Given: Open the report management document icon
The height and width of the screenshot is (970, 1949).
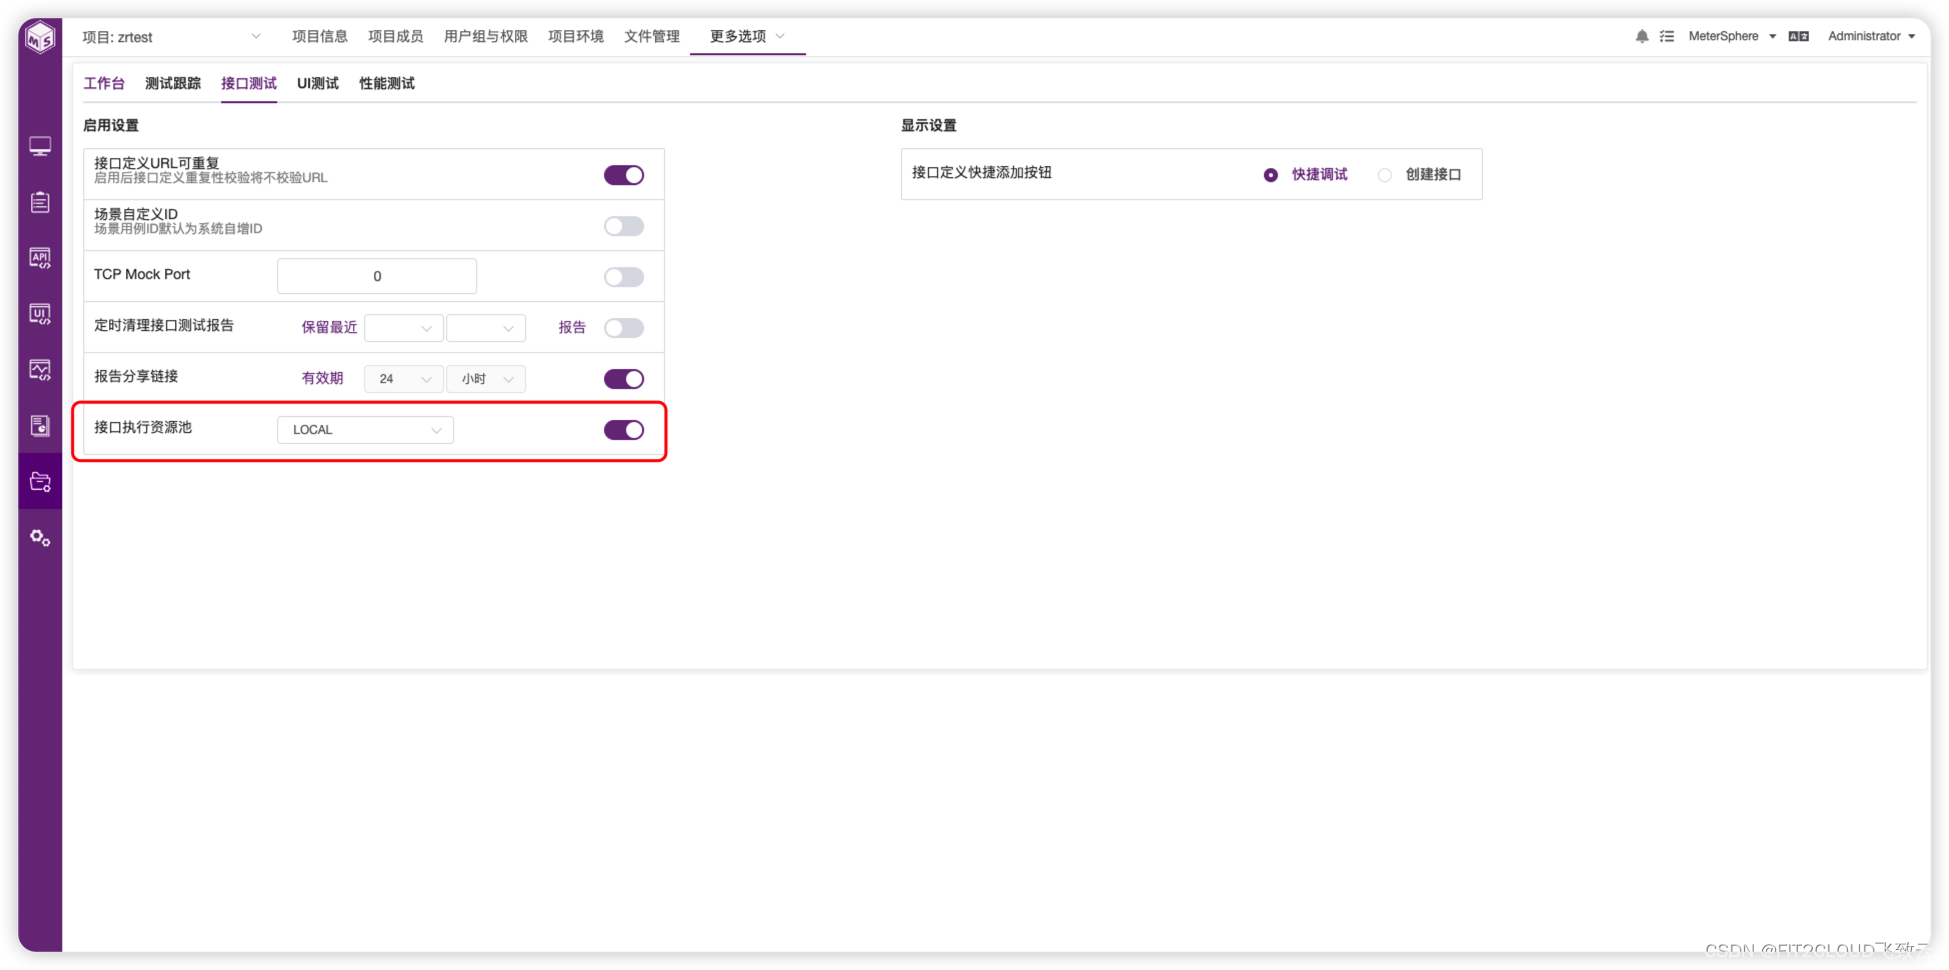Looking at the screenshot, I should point(40,425).
